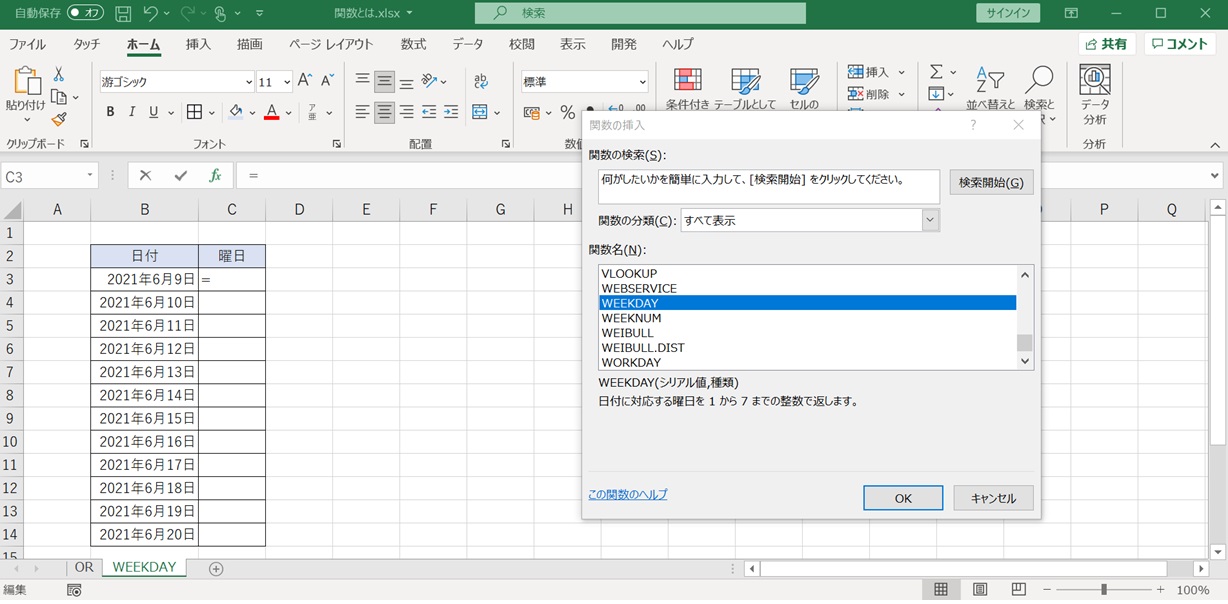The image size is (1228, 604).
Task: Click the Bold formatting icon
Action: (110, 112)
